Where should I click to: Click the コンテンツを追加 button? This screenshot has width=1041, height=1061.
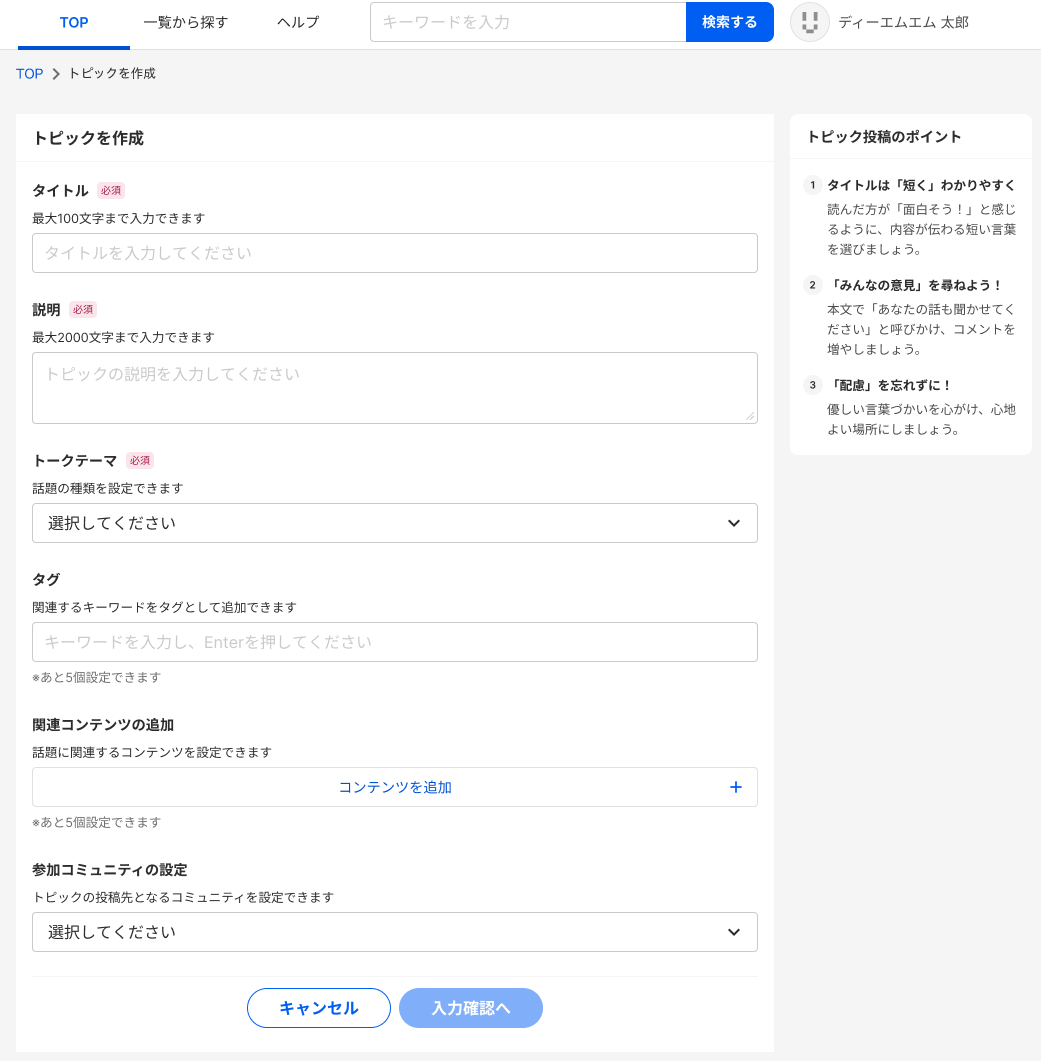pos(394,787)
